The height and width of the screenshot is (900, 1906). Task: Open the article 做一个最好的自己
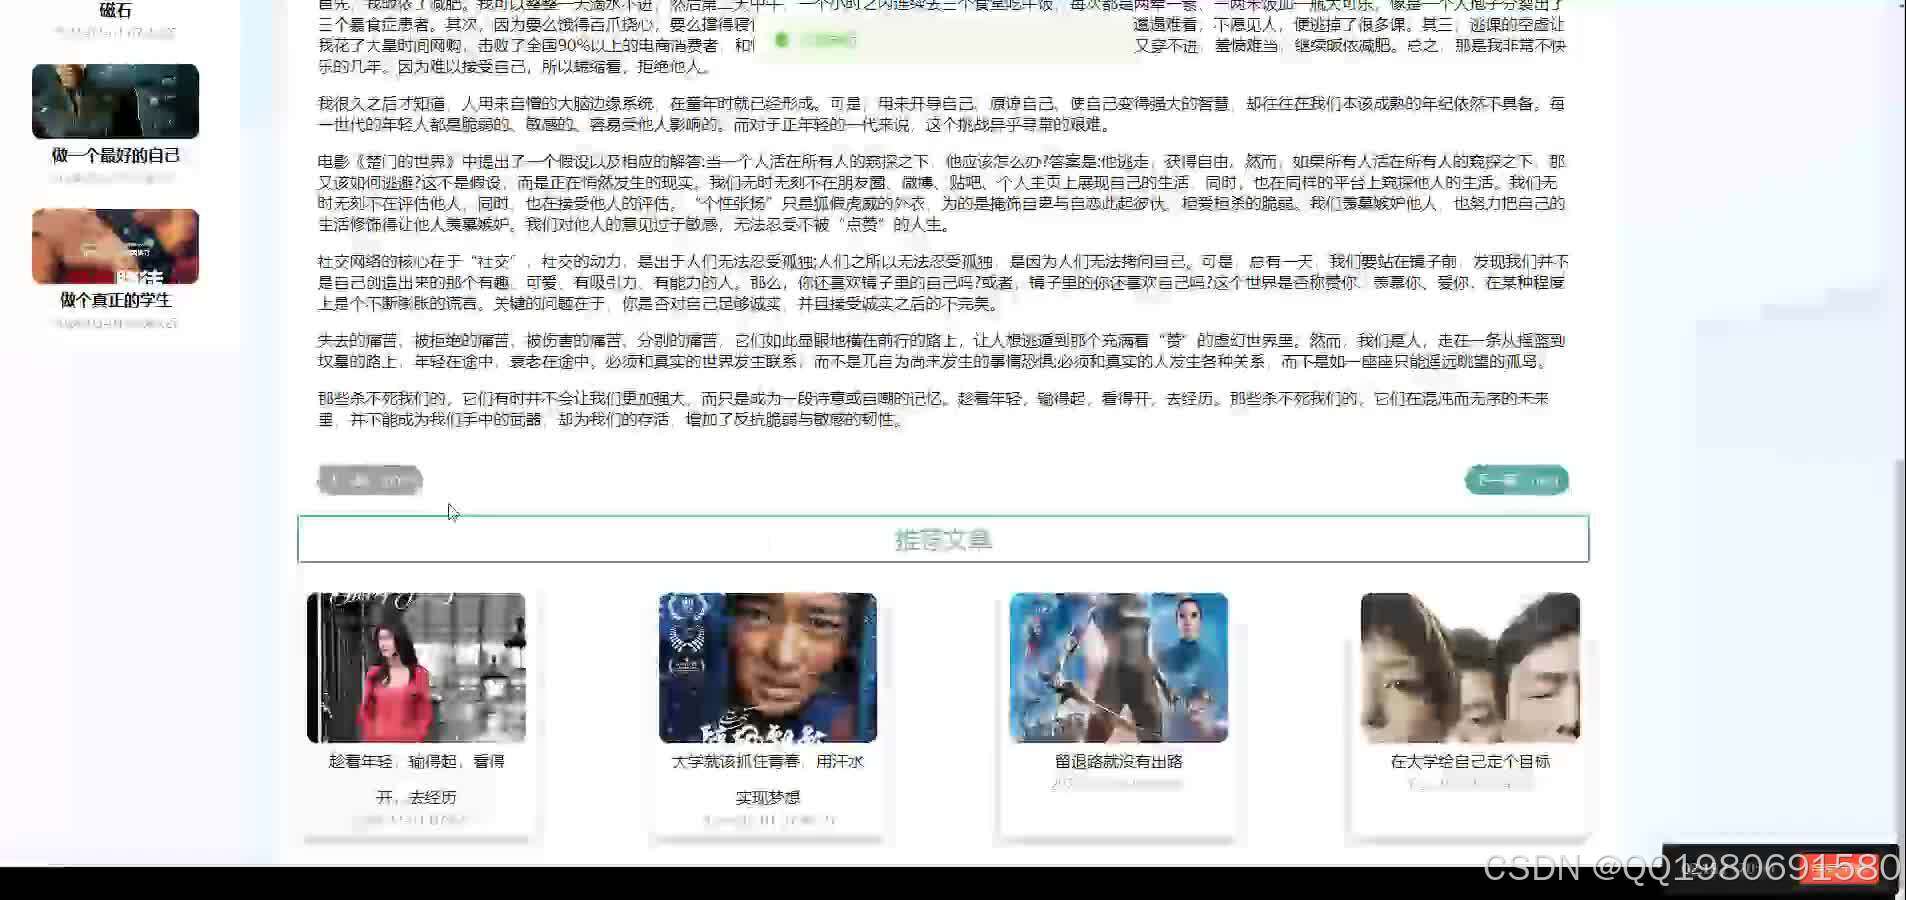click(x=114, y=155)
